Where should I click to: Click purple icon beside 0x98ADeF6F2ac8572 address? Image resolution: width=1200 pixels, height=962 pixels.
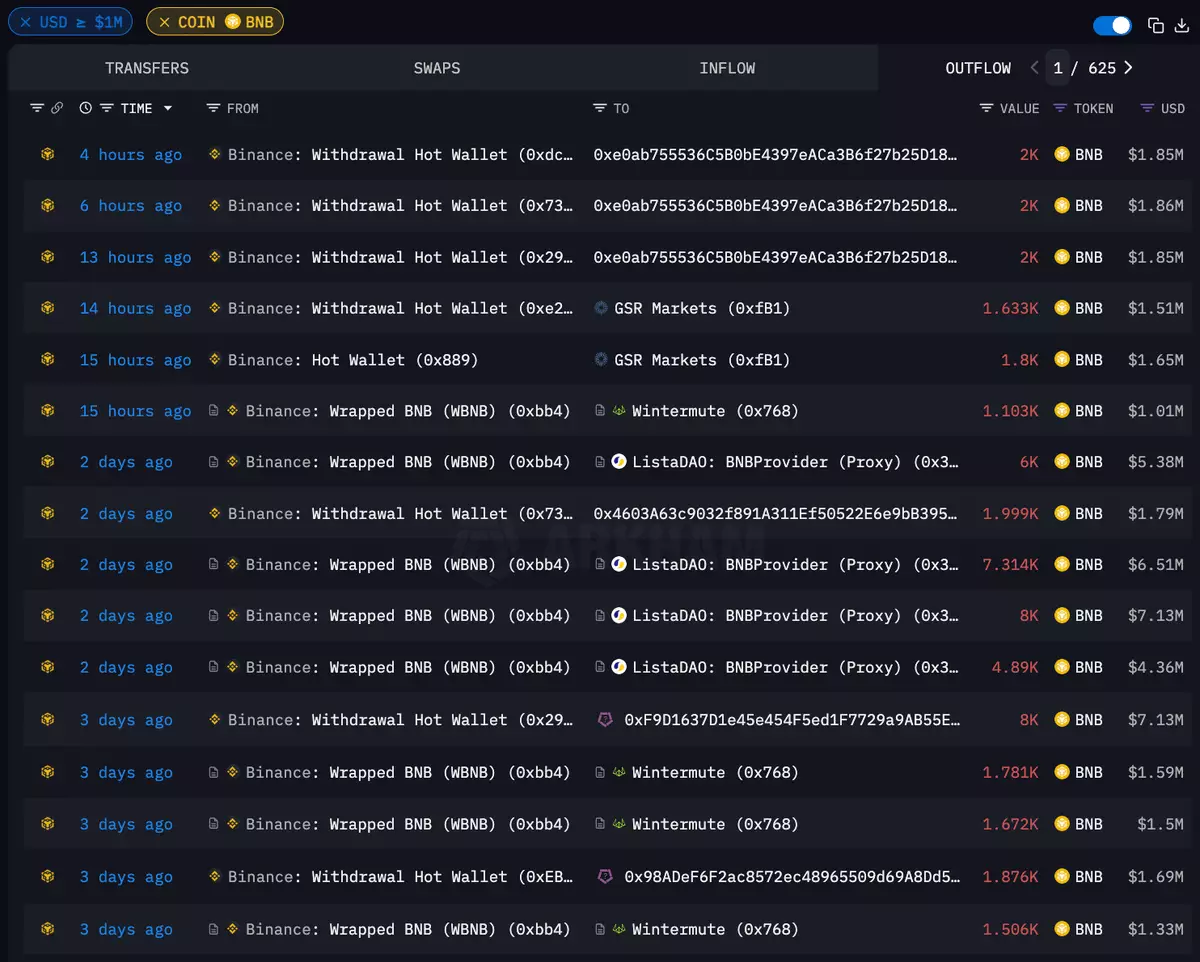605,877
